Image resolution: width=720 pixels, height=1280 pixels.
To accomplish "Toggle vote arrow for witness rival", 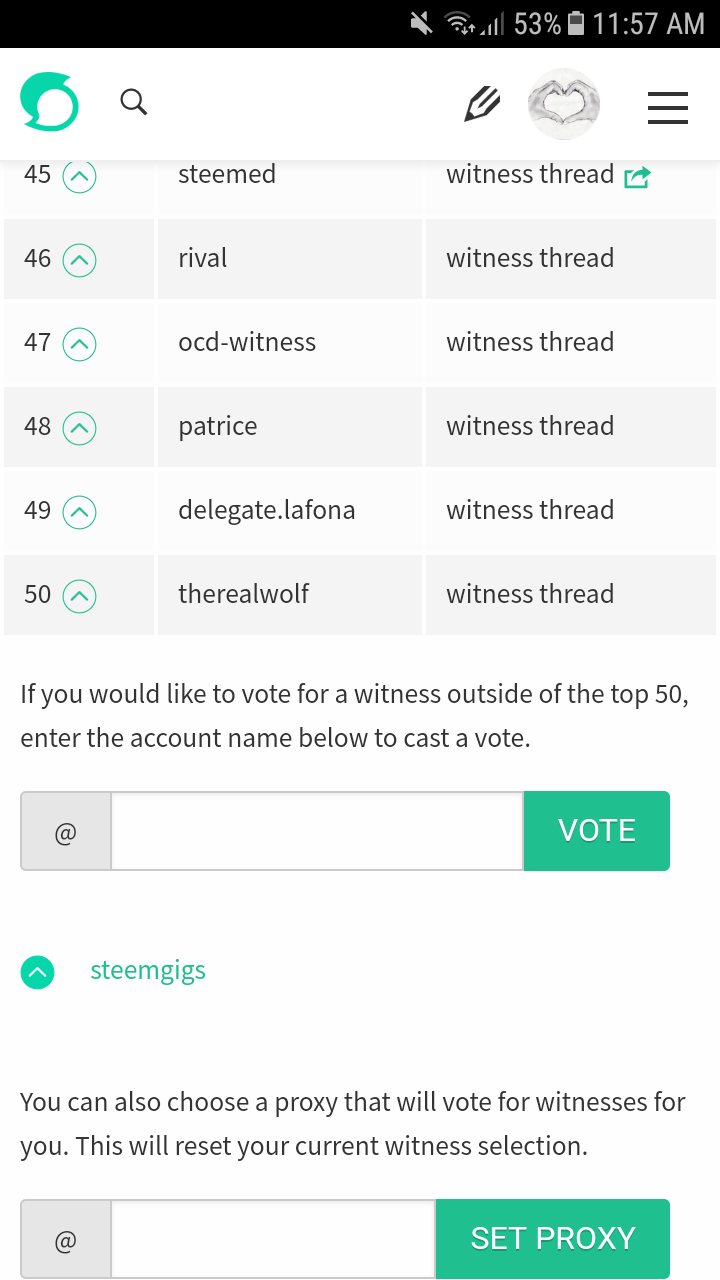I will click(x=80, y=261).
